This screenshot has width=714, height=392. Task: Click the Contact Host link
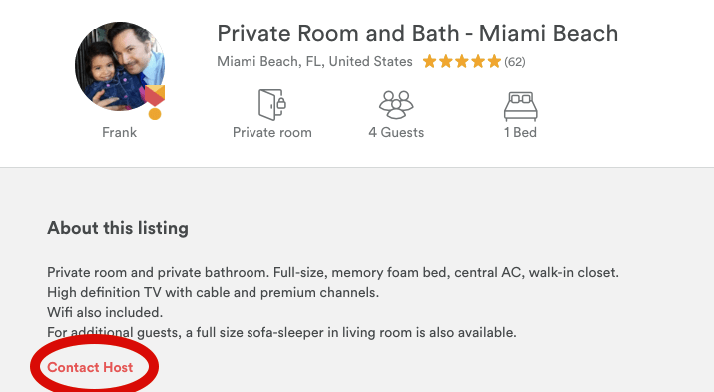pos(90,367)
